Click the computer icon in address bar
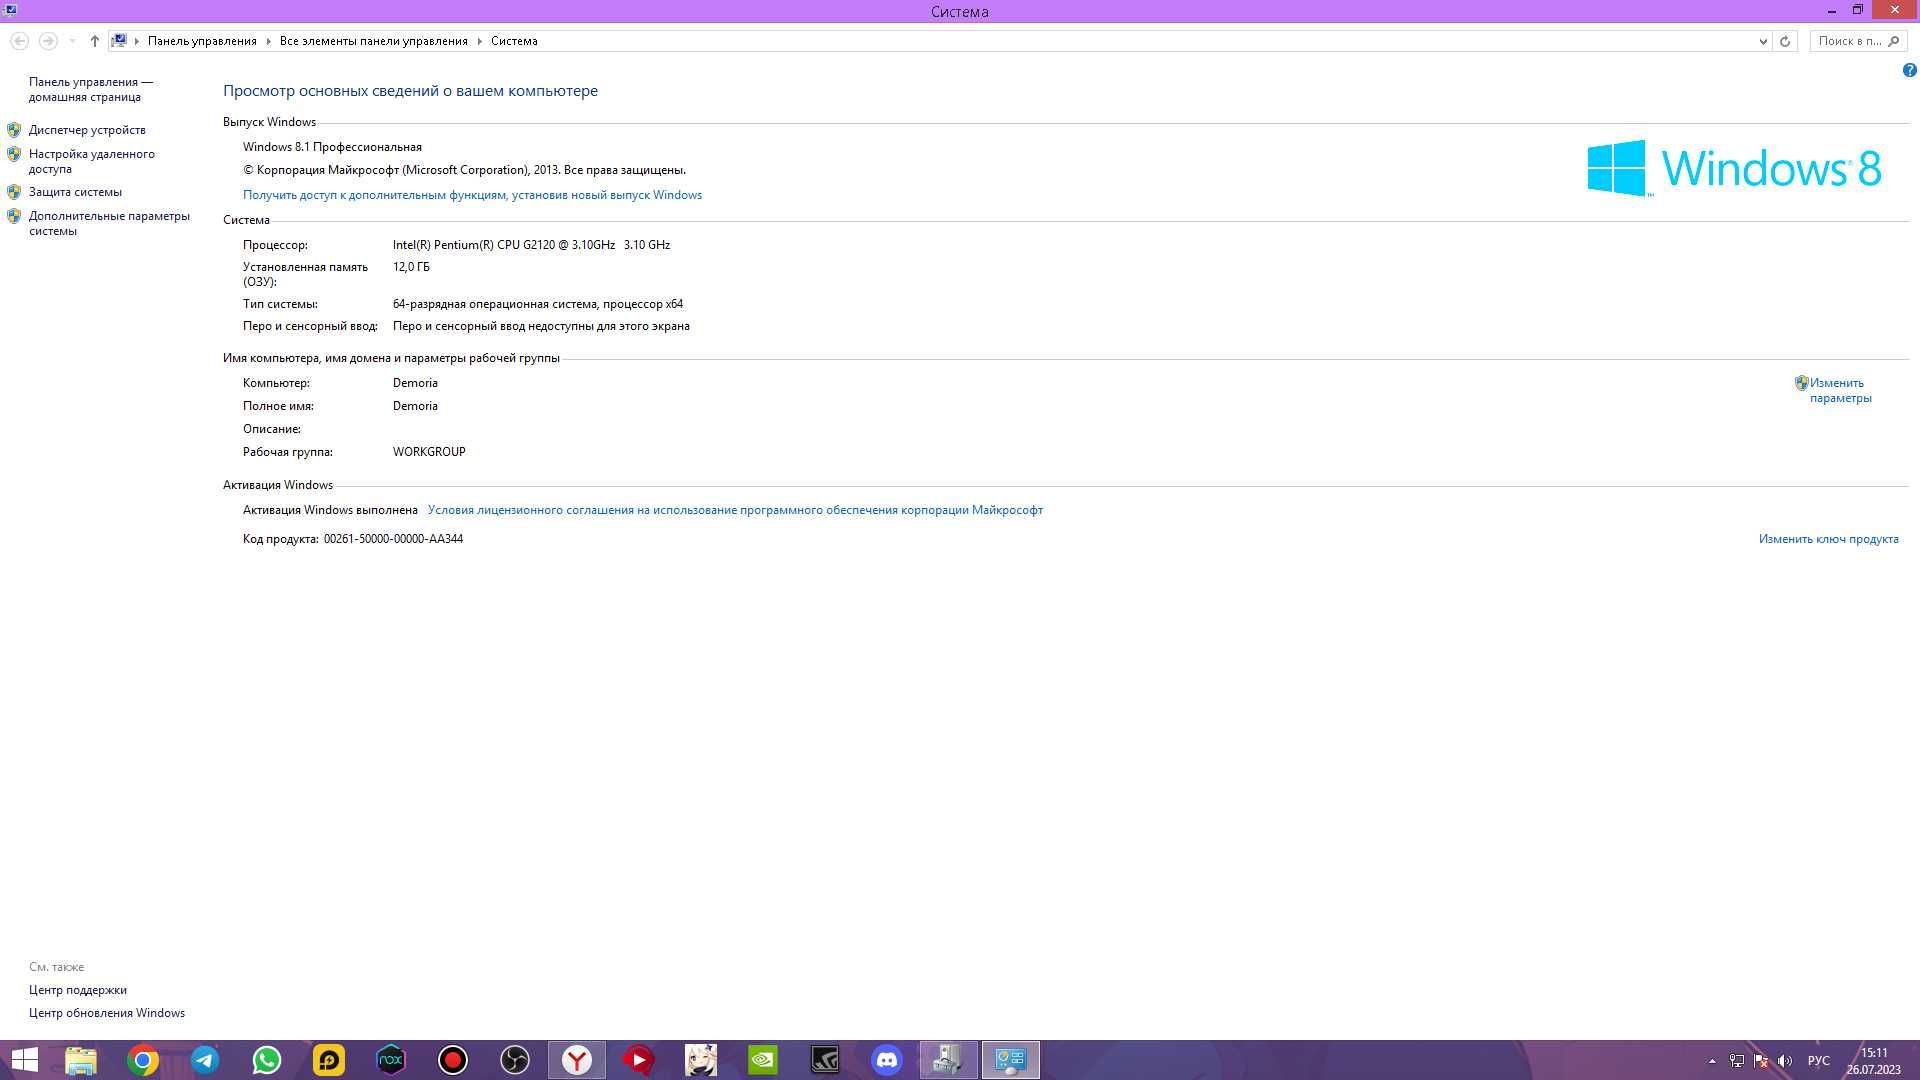Image resolution: width=1920 pixels, height=1080 pixels. point(119,41)
